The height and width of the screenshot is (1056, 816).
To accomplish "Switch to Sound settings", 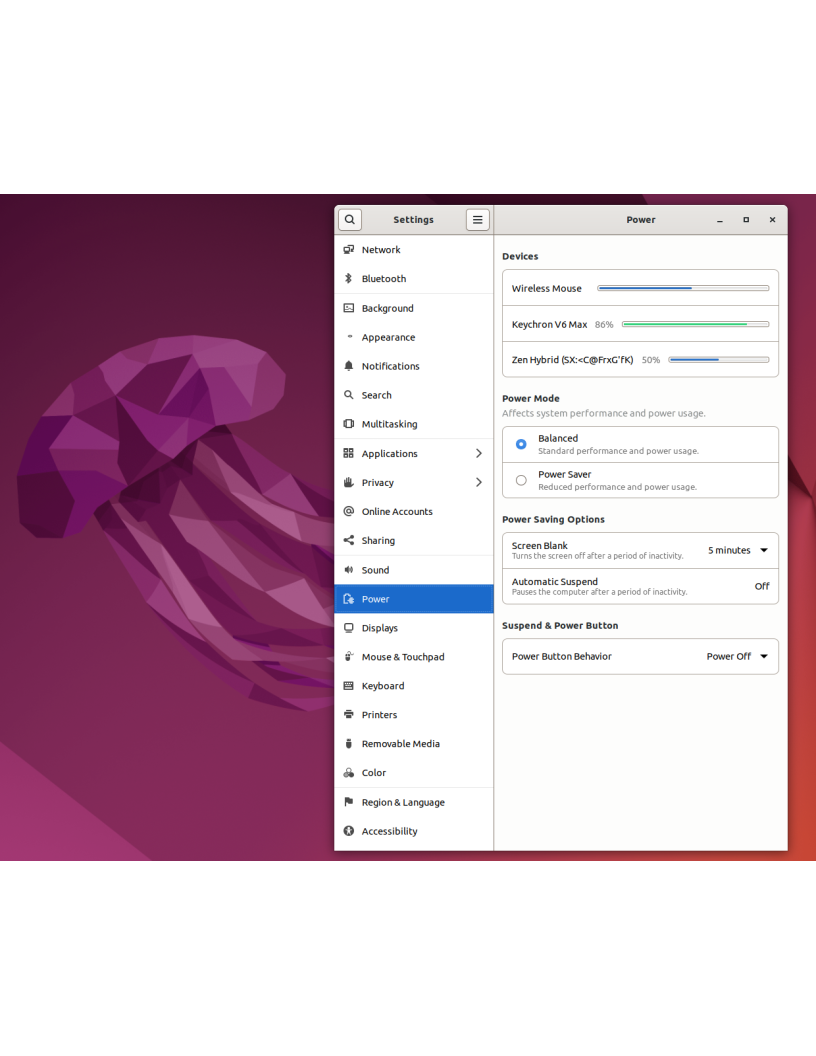I will click(x=413, y=570).
